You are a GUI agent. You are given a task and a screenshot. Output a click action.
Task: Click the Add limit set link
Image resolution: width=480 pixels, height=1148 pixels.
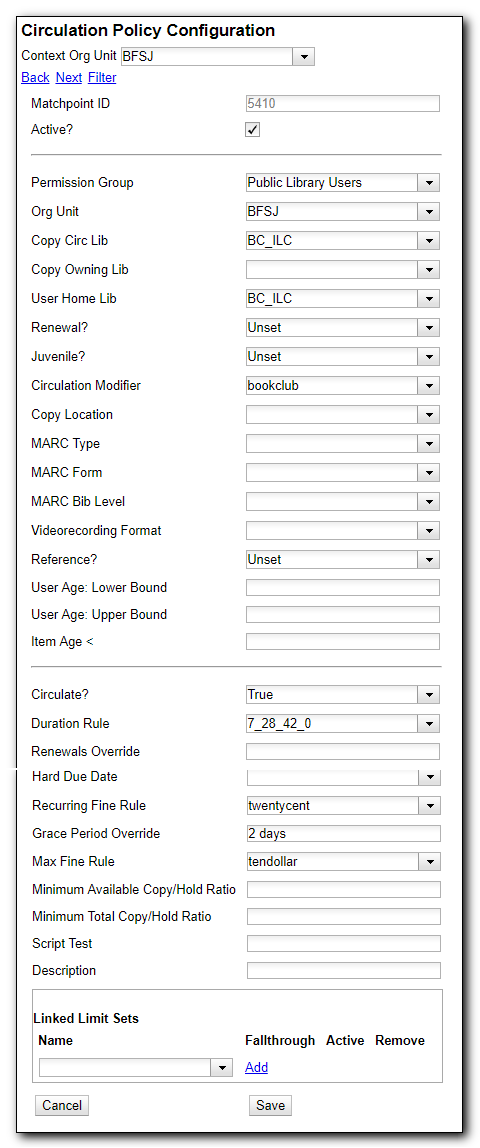click(x=256, y=1067)
